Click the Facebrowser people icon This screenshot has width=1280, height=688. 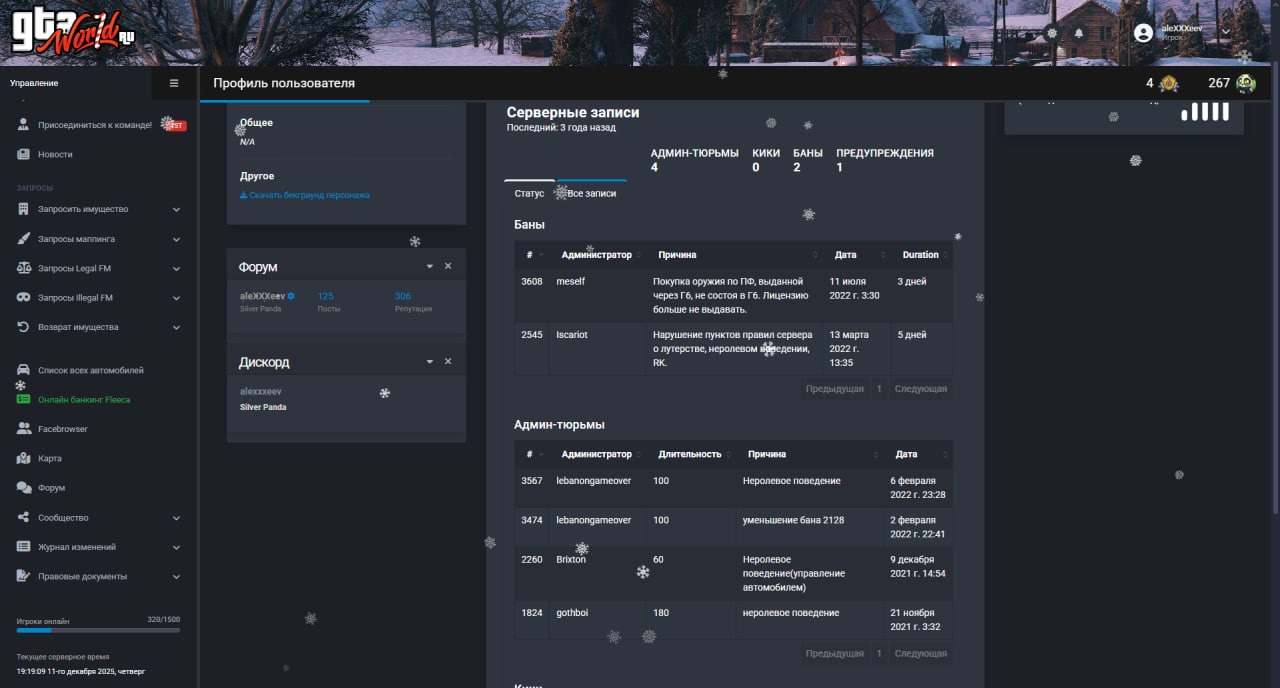tap(23, 429)
